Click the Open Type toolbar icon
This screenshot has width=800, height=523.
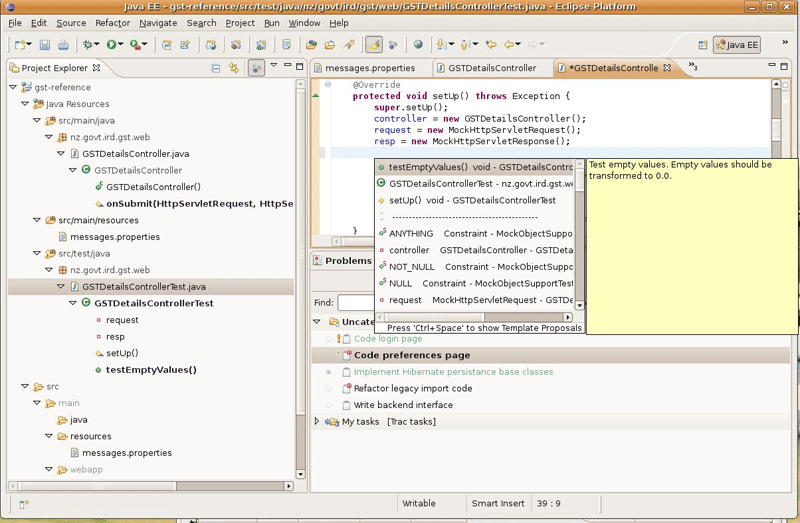point(311,45)
